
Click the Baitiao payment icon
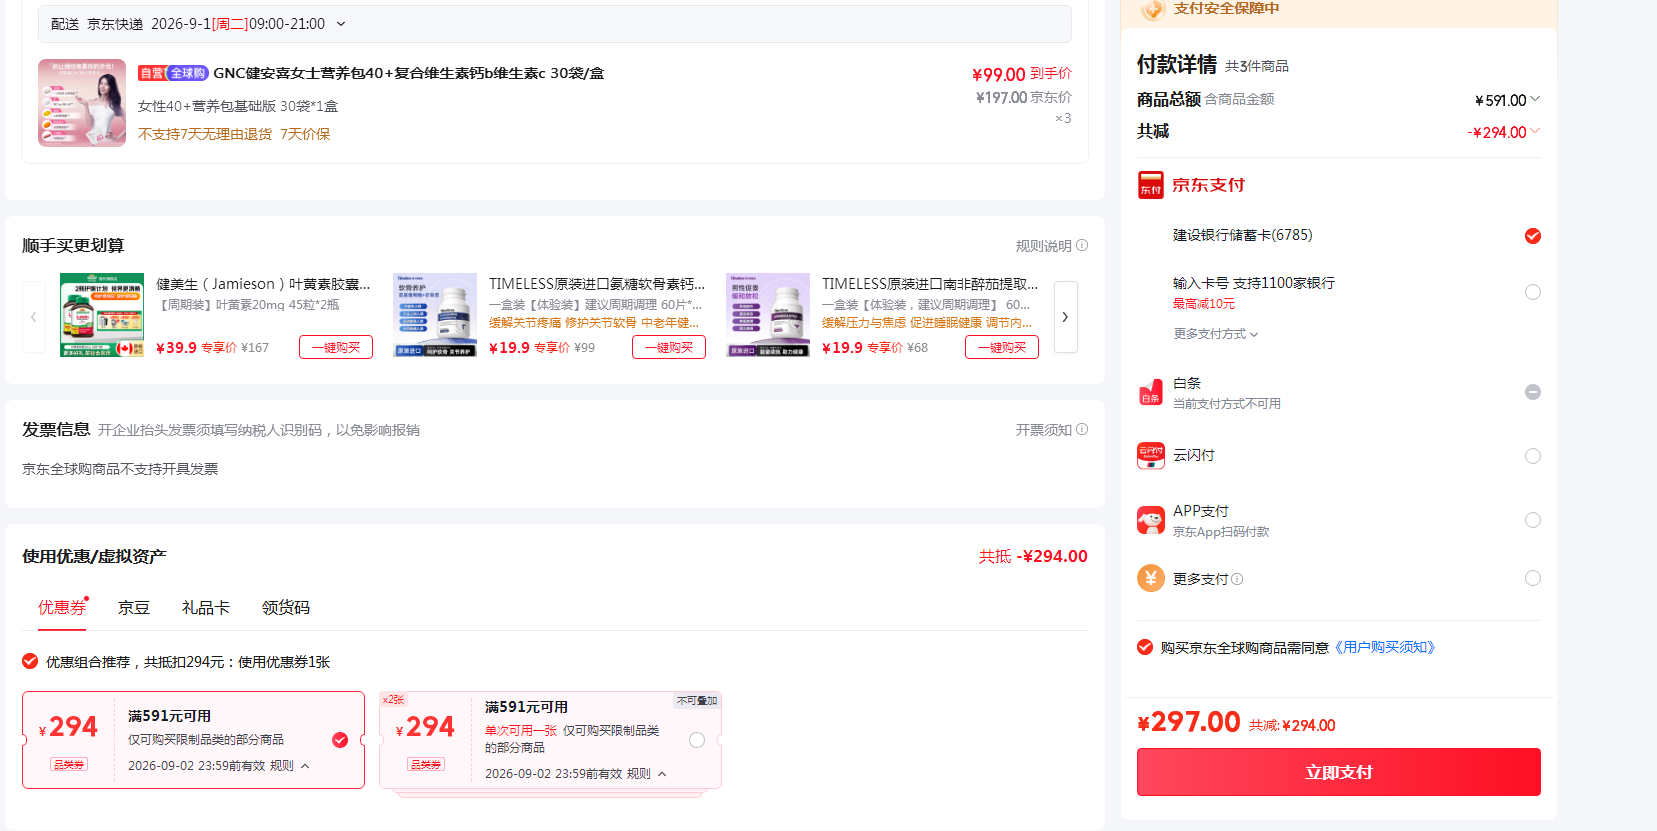coord(1151,392)
